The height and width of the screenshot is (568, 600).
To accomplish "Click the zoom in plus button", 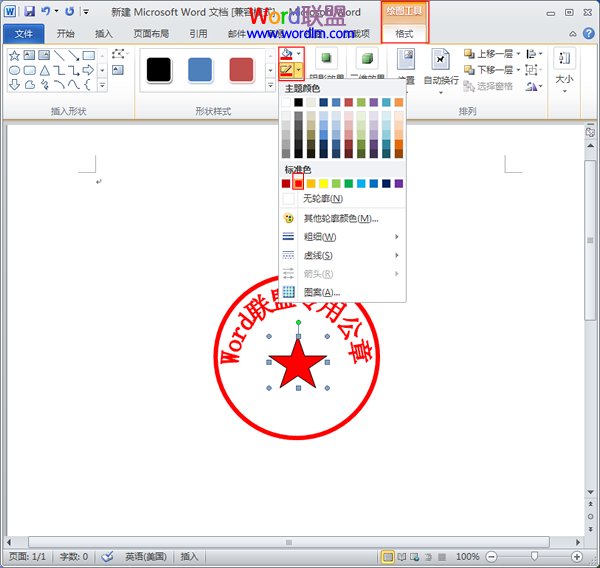I will coord(577,557).
